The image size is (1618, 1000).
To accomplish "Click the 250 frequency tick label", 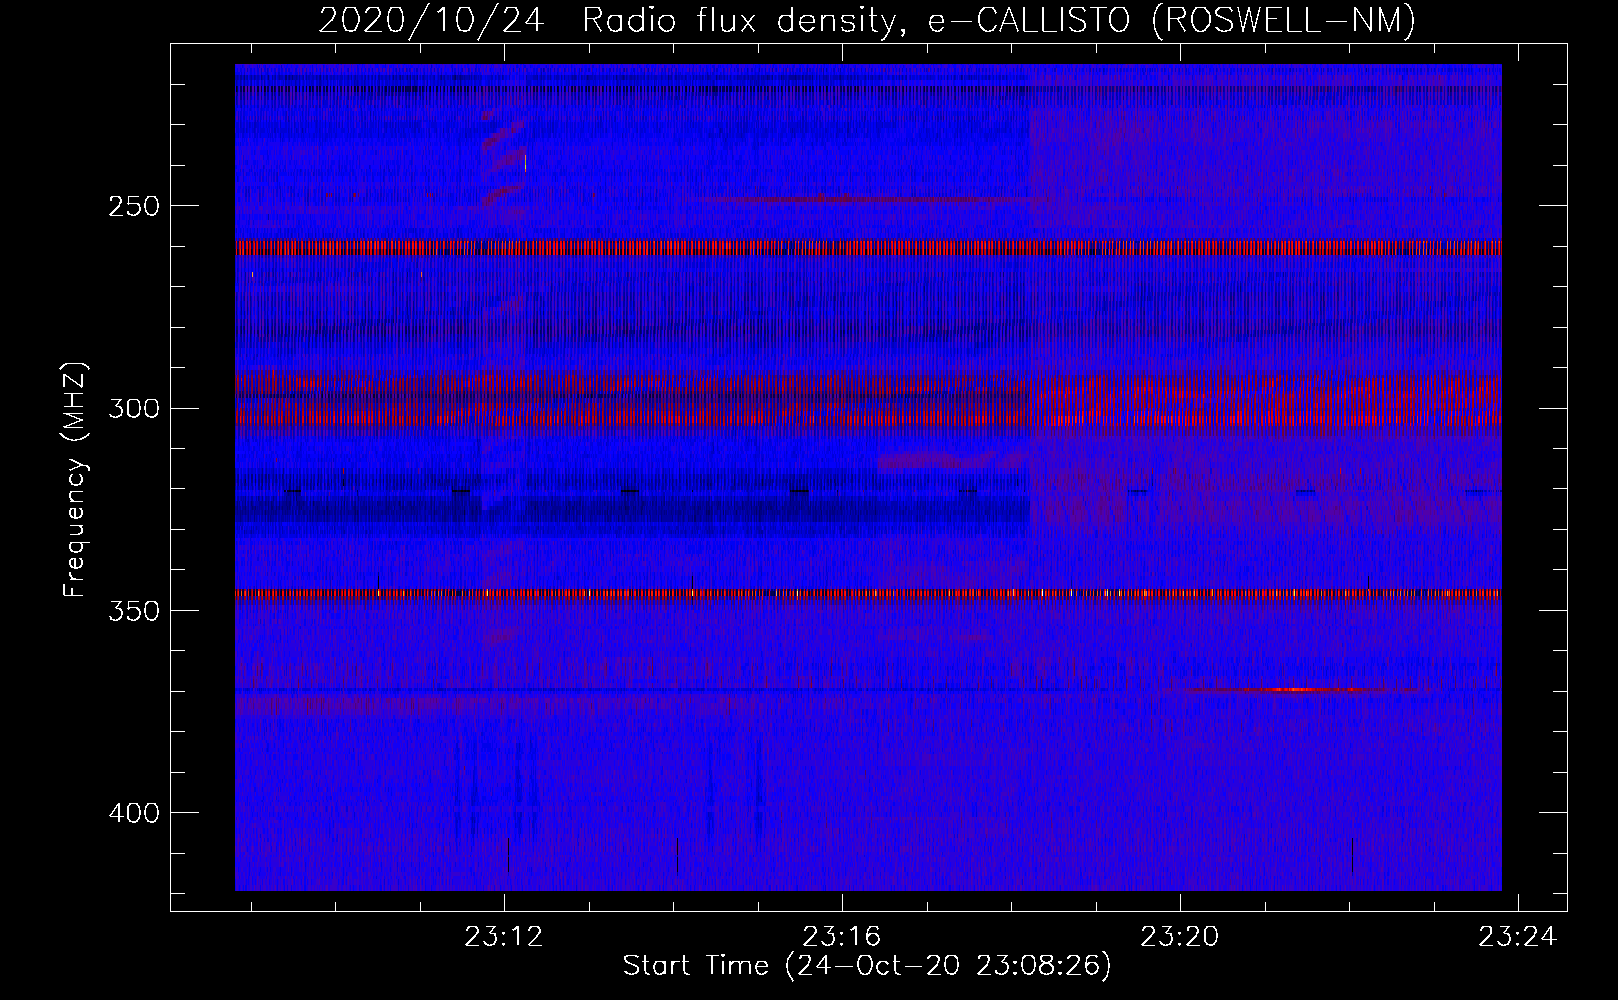I will pos(134,207).
